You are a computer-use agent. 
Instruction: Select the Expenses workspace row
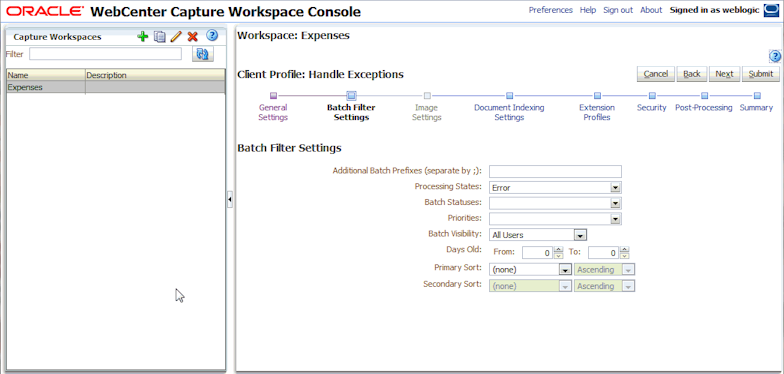pos(116,88)
